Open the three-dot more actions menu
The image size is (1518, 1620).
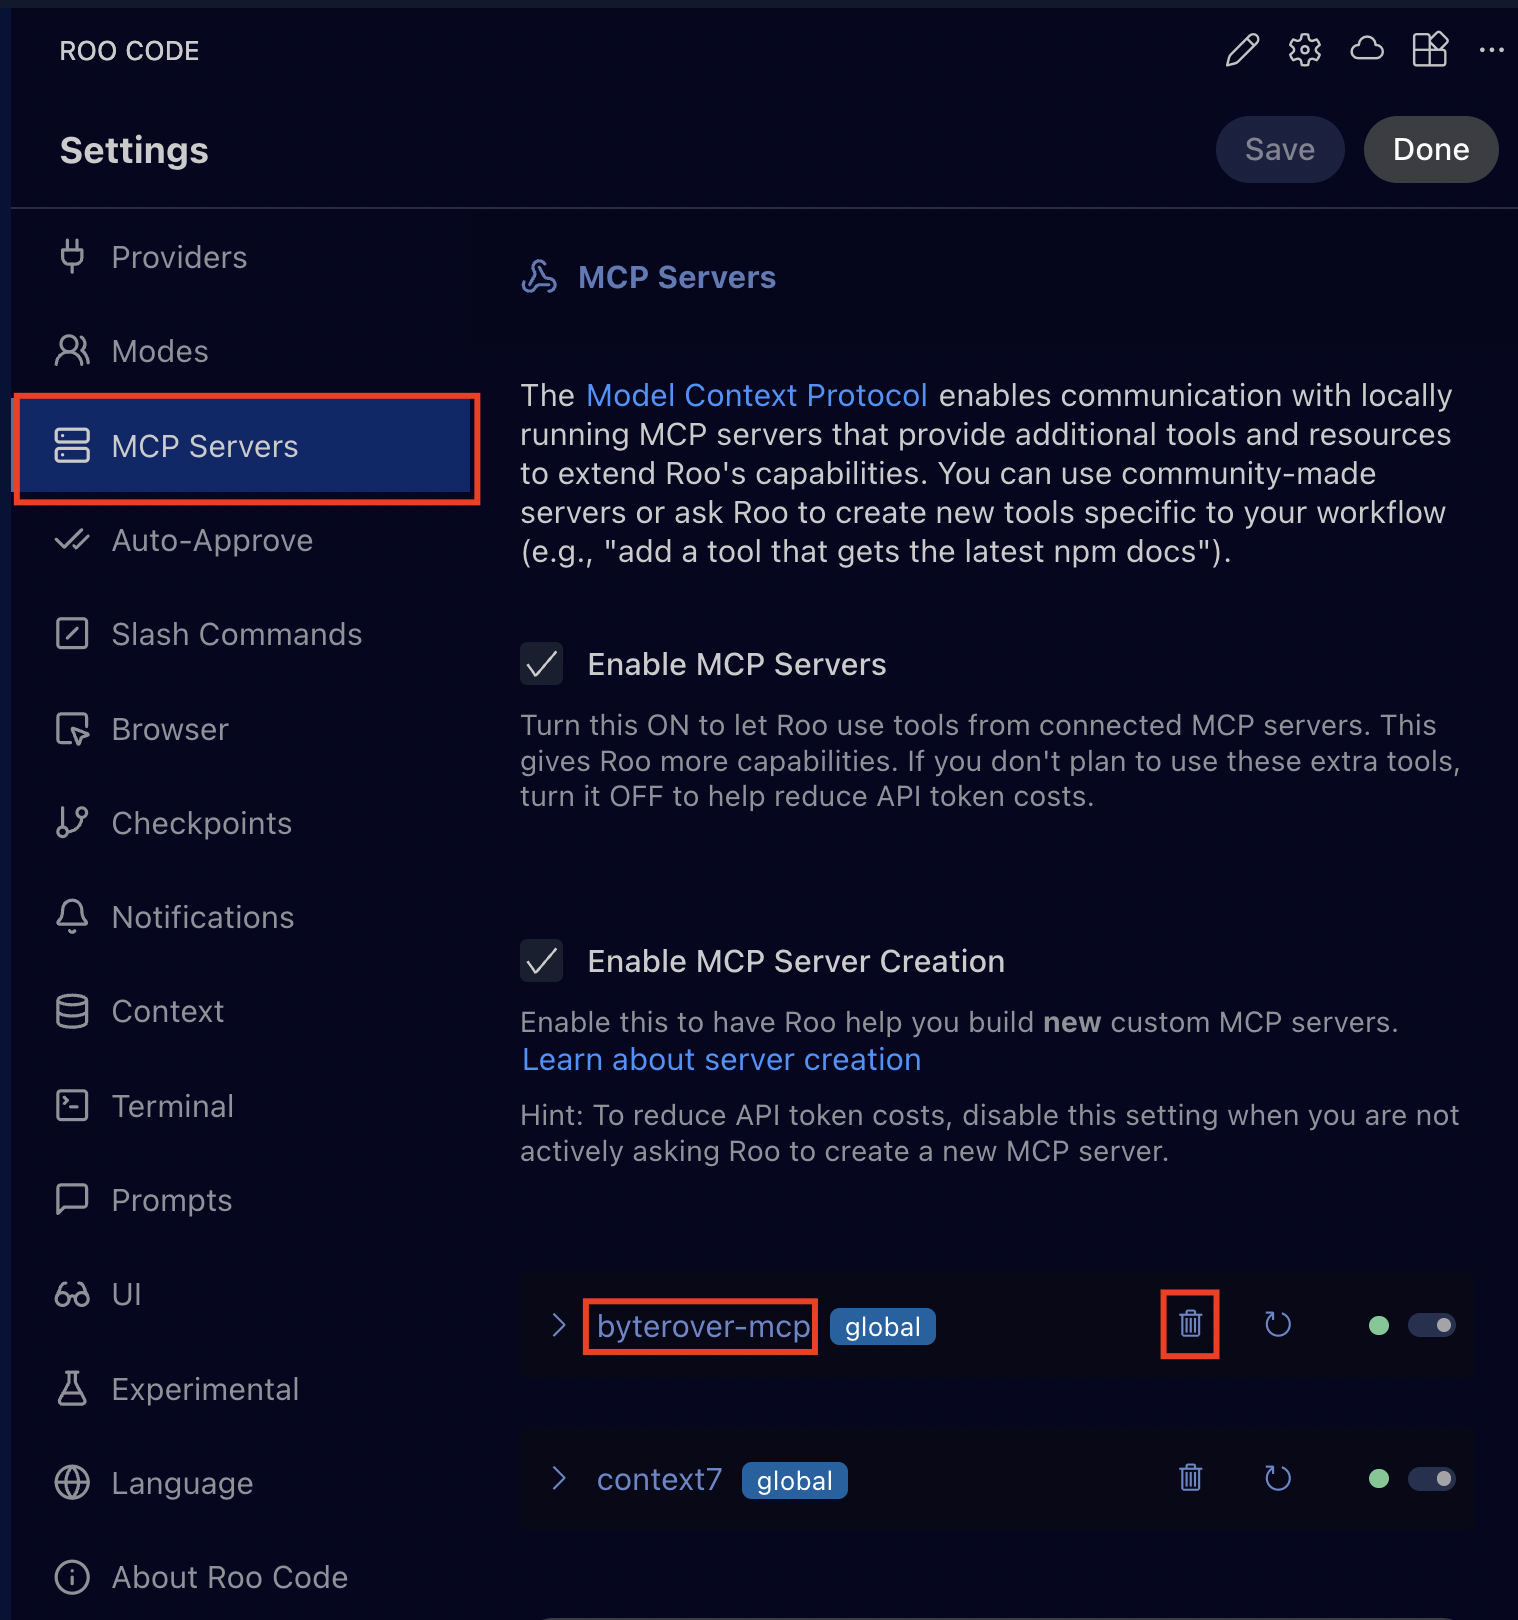click(x=1491, y=49)
